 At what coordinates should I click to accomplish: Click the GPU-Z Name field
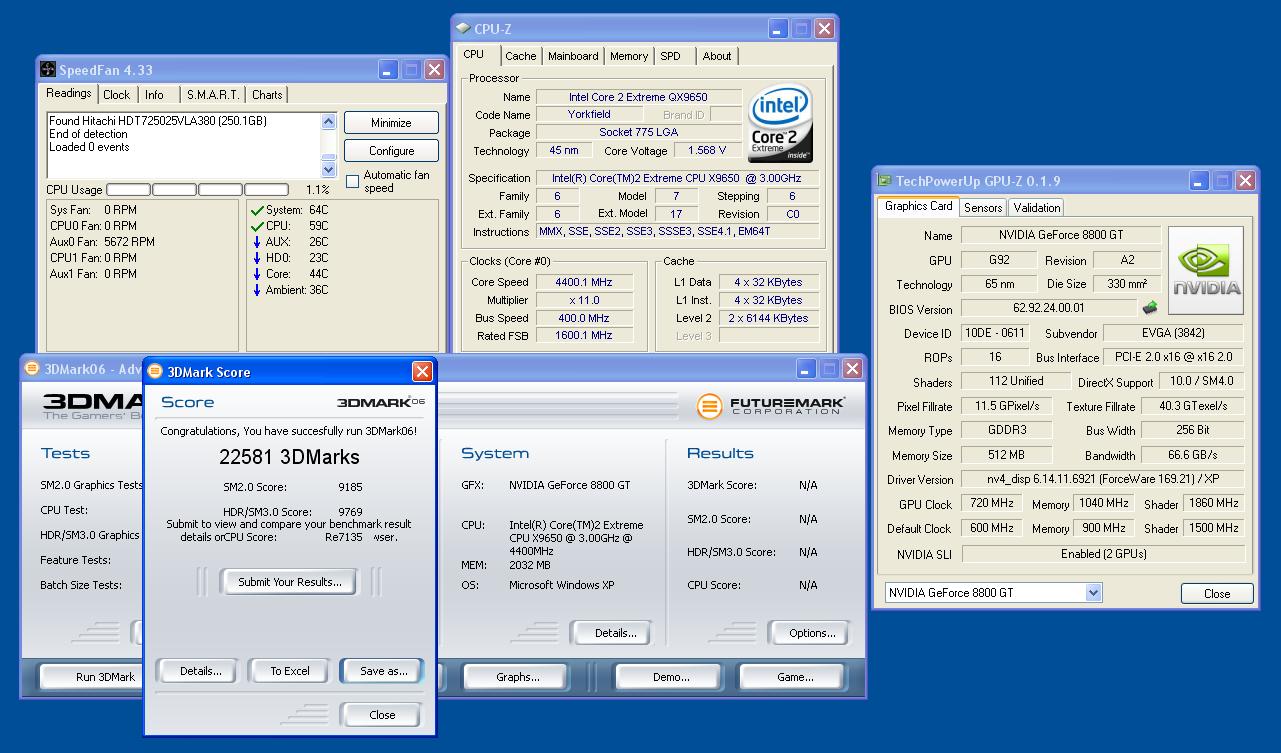1061,235
